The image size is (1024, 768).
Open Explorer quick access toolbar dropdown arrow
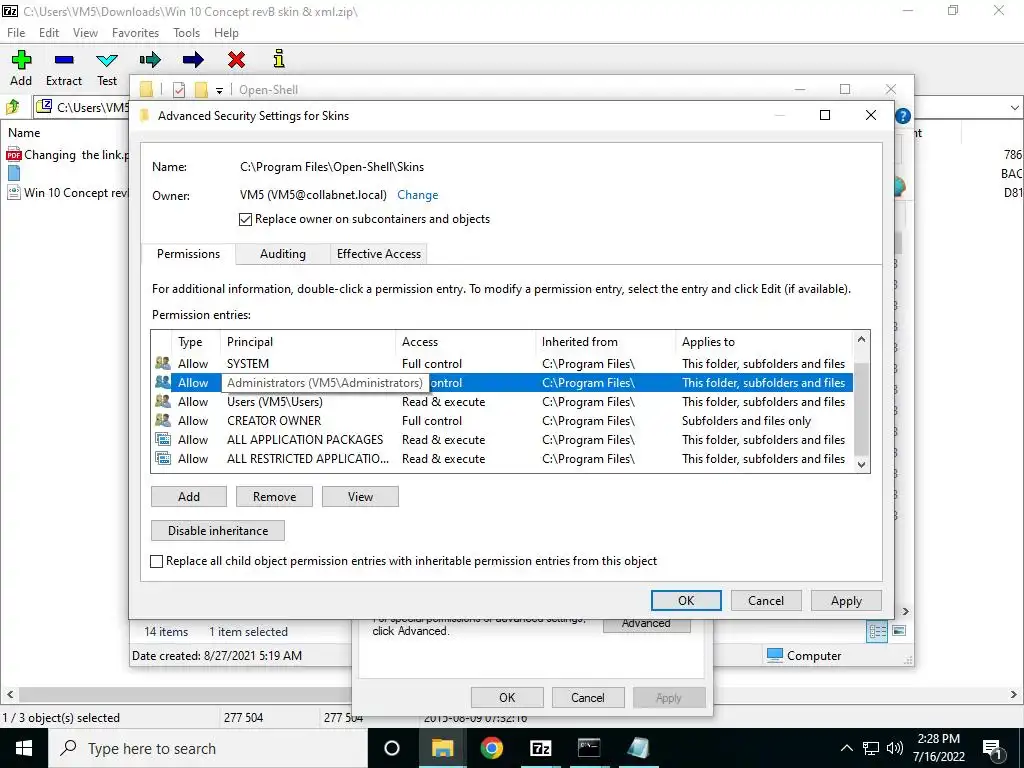tap(219, 90)
